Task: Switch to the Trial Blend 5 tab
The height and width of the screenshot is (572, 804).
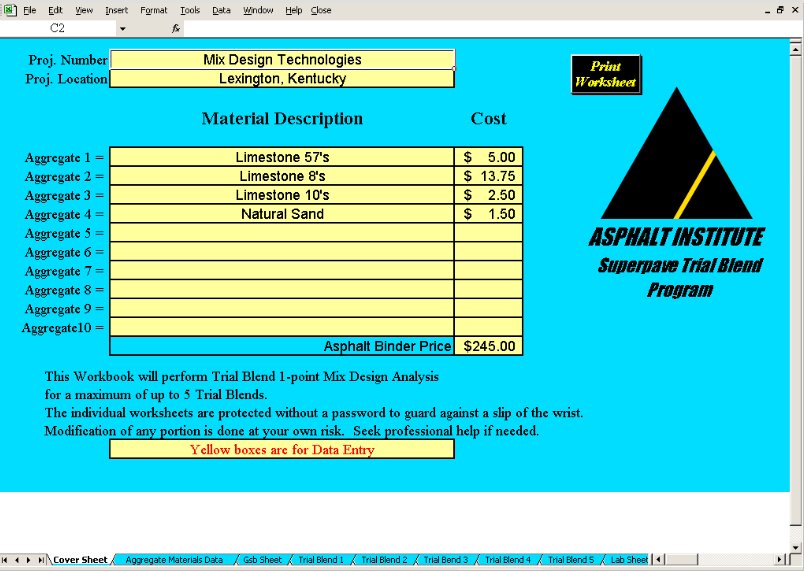Action: pos(571,560)
